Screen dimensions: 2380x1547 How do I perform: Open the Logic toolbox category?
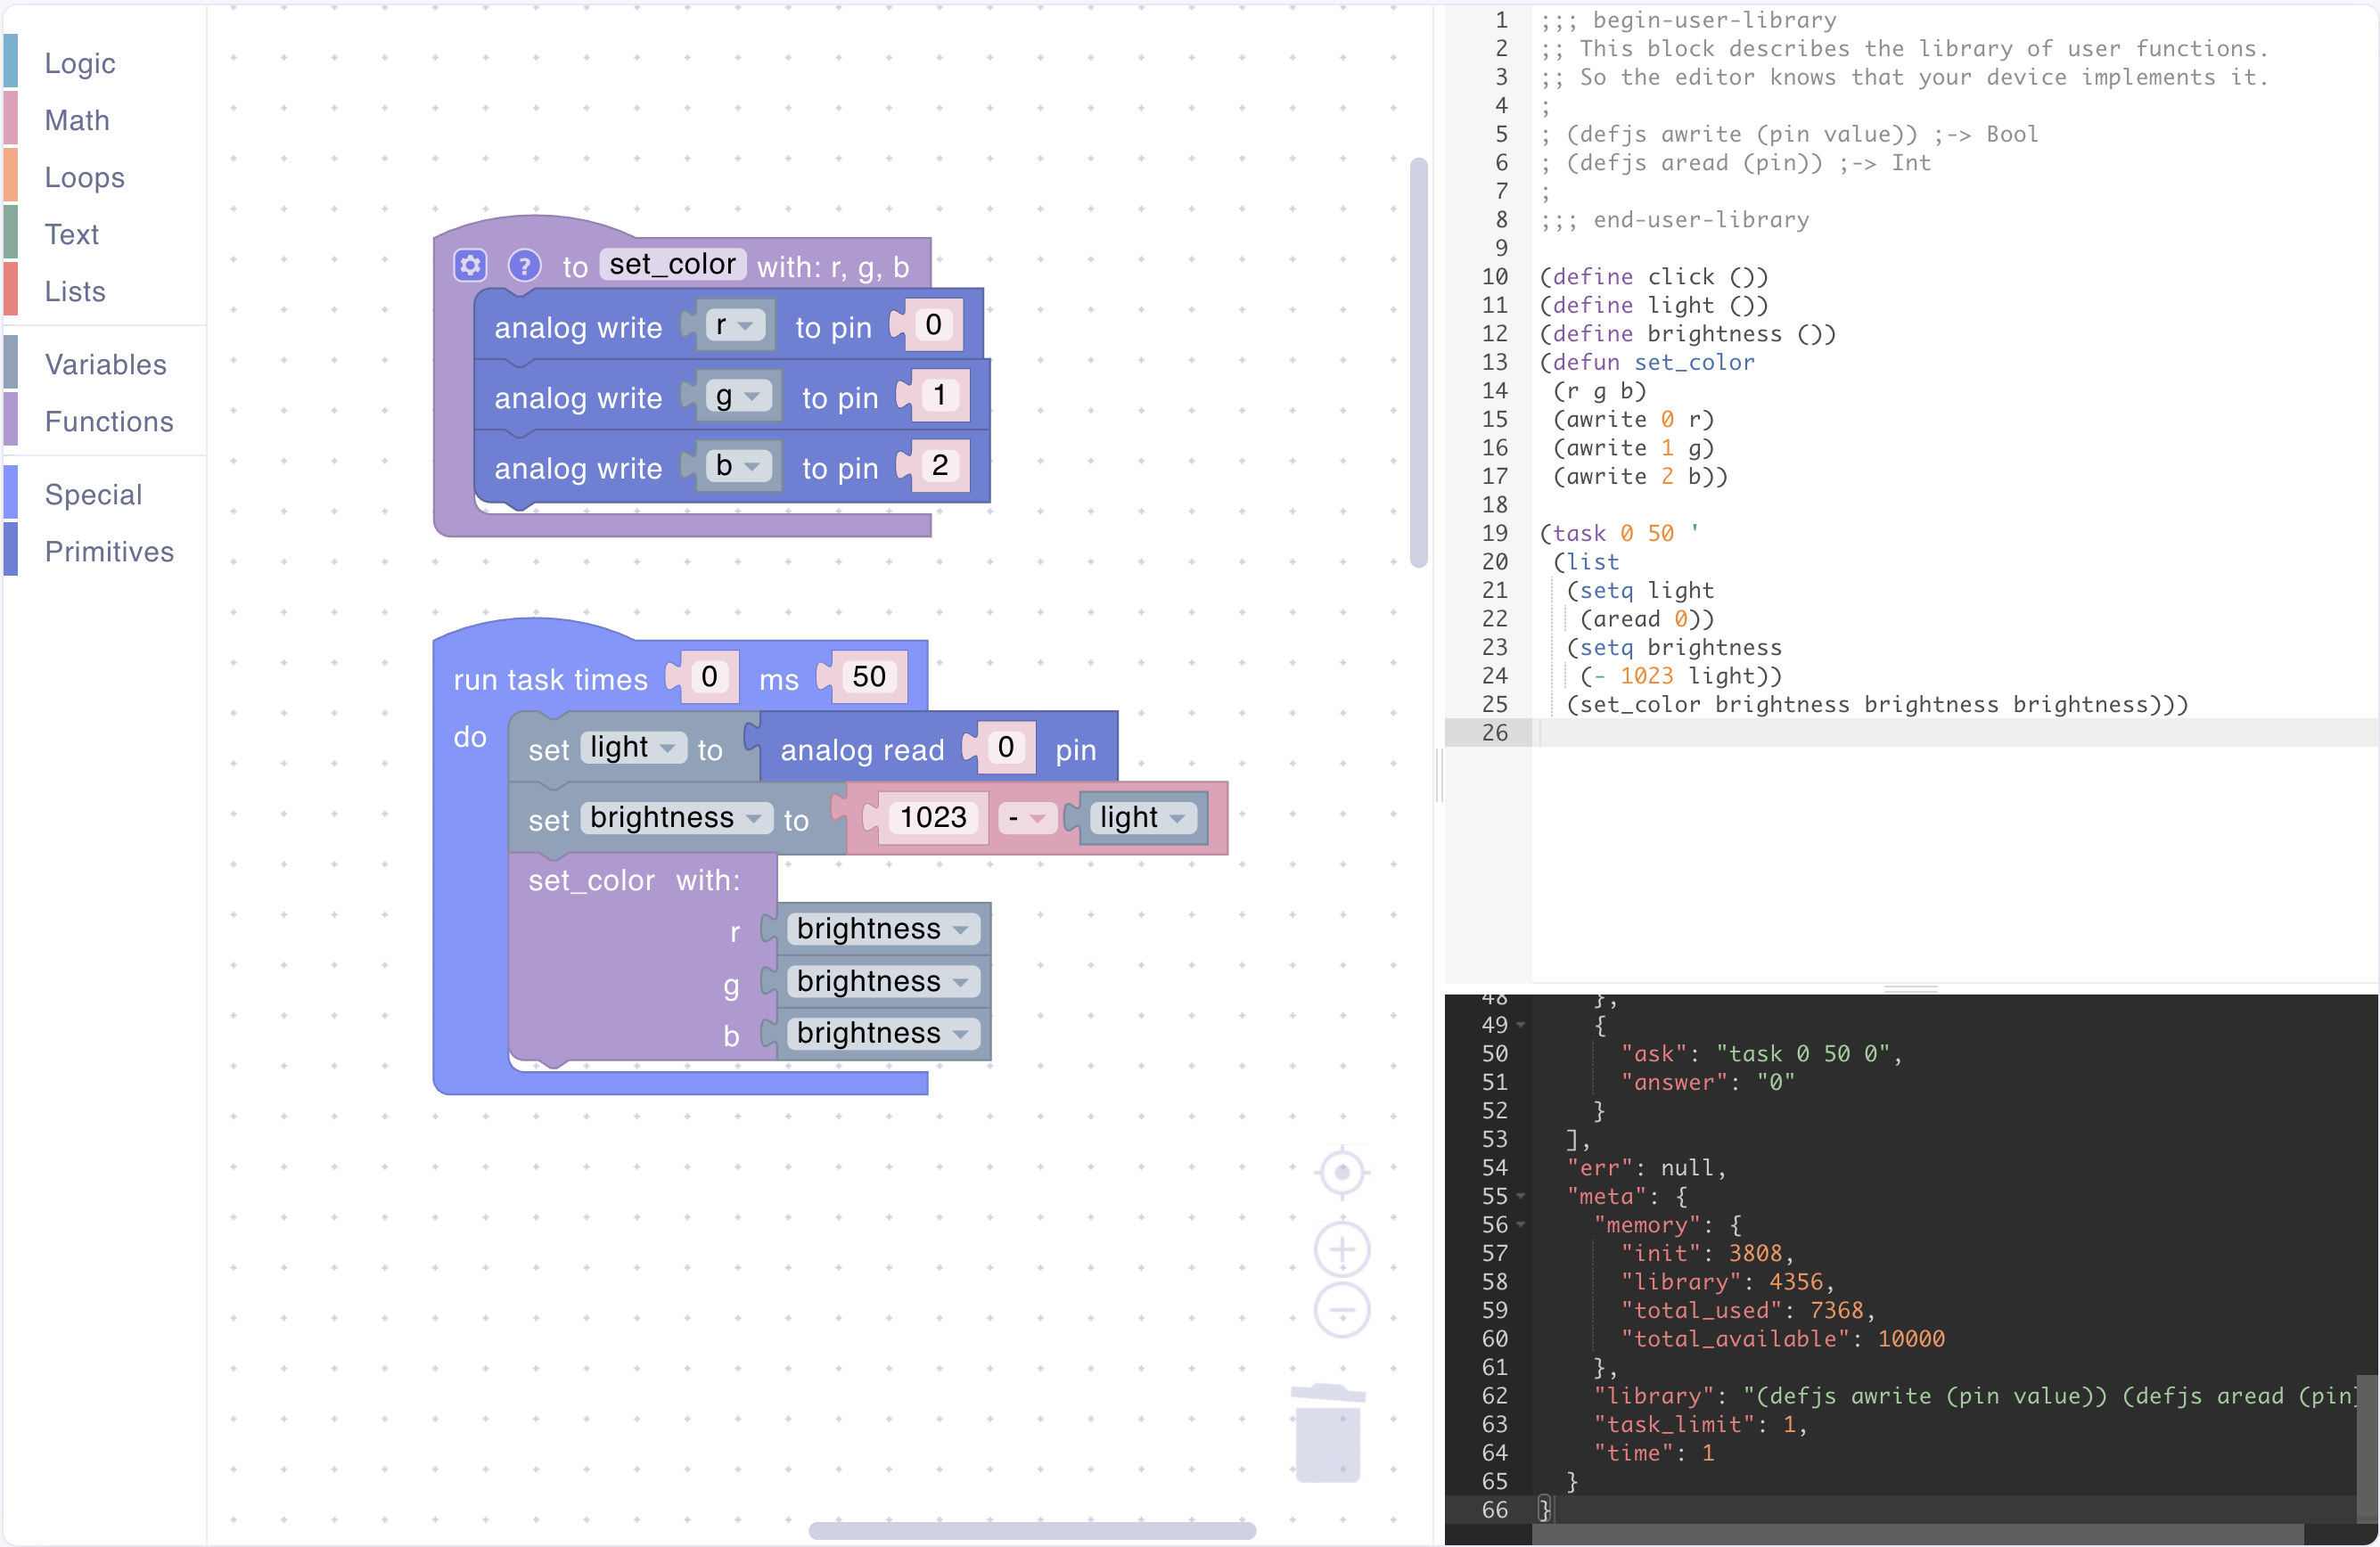[x=80, y=63]
